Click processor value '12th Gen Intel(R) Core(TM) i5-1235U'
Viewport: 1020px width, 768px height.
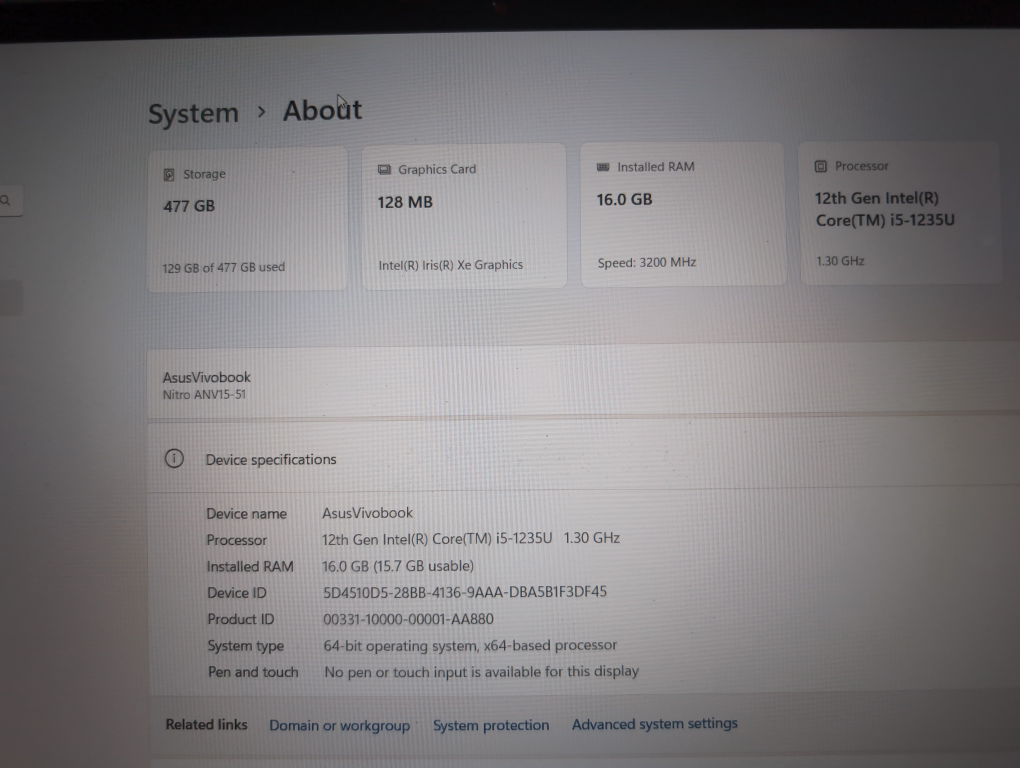click(x=436, y=539)
